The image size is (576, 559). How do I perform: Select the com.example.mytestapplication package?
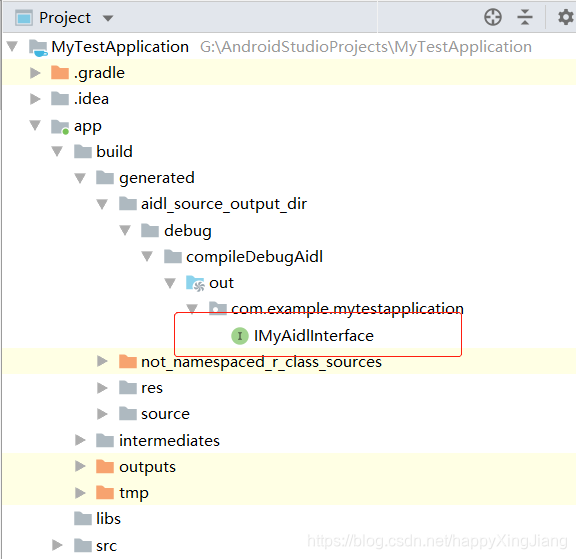point(348,308)
